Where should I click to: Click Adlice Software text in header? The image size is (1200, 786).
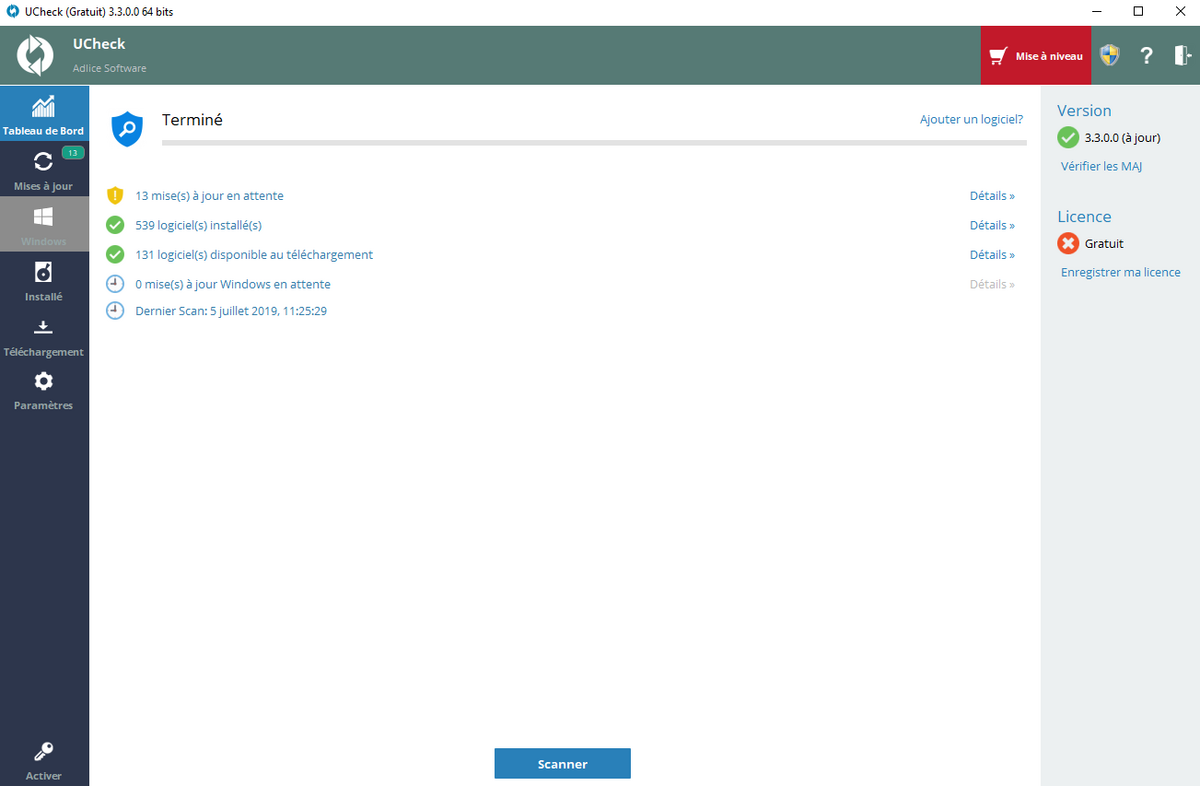[x=109, y=68]
